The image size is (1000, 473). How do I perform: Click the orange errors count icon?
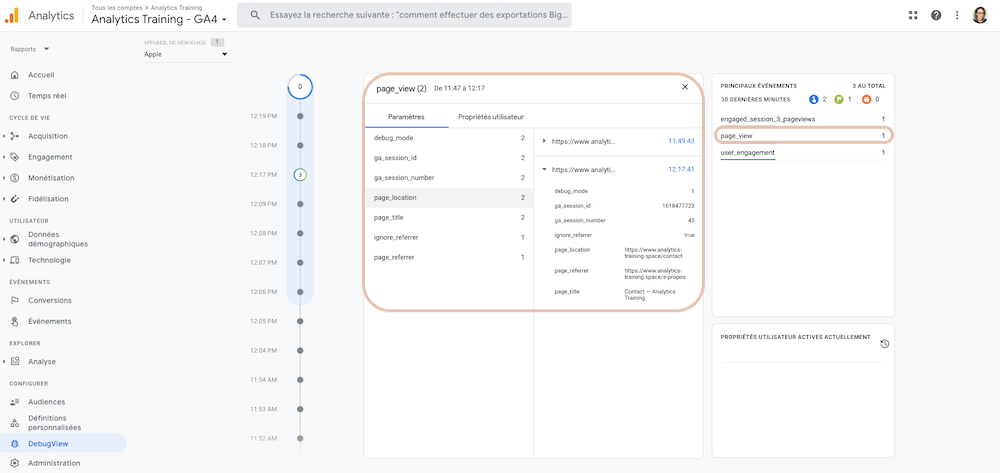pos(866,99)
